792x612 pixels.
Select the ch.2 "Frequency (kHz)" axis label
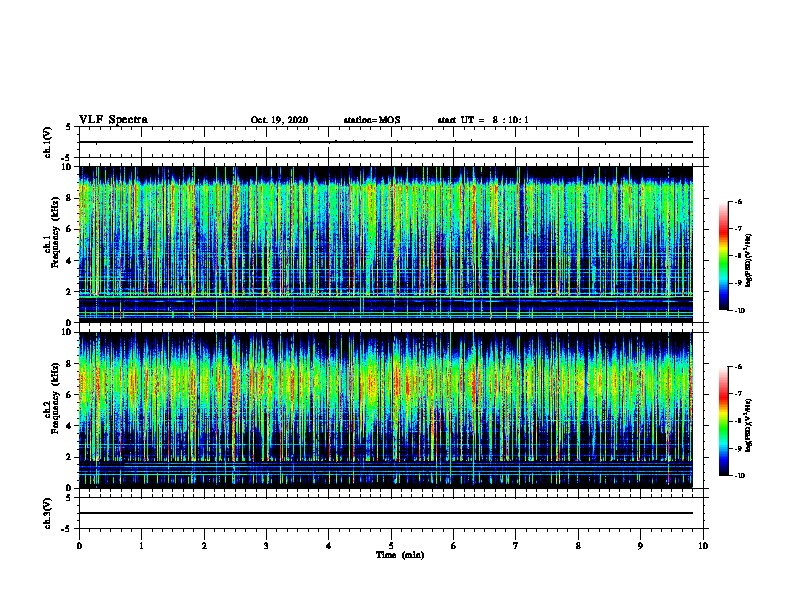(x=55, y=398)
